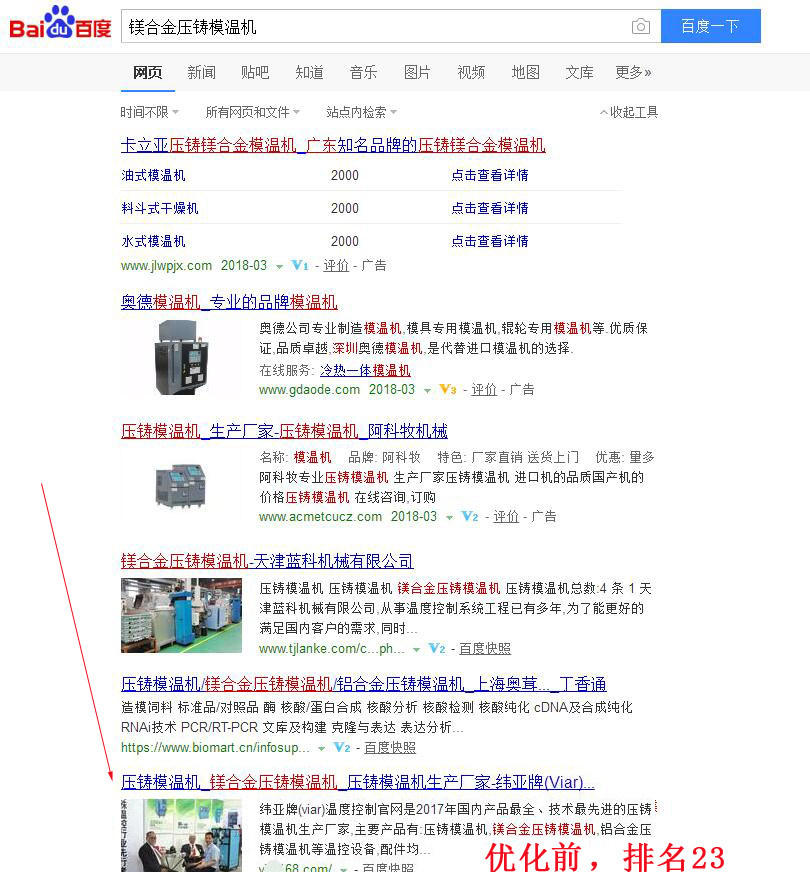Screen dimensions: 810x872
Task: Click 百度快照 next to www.tjlanke.com
Action: coord(485,648)
